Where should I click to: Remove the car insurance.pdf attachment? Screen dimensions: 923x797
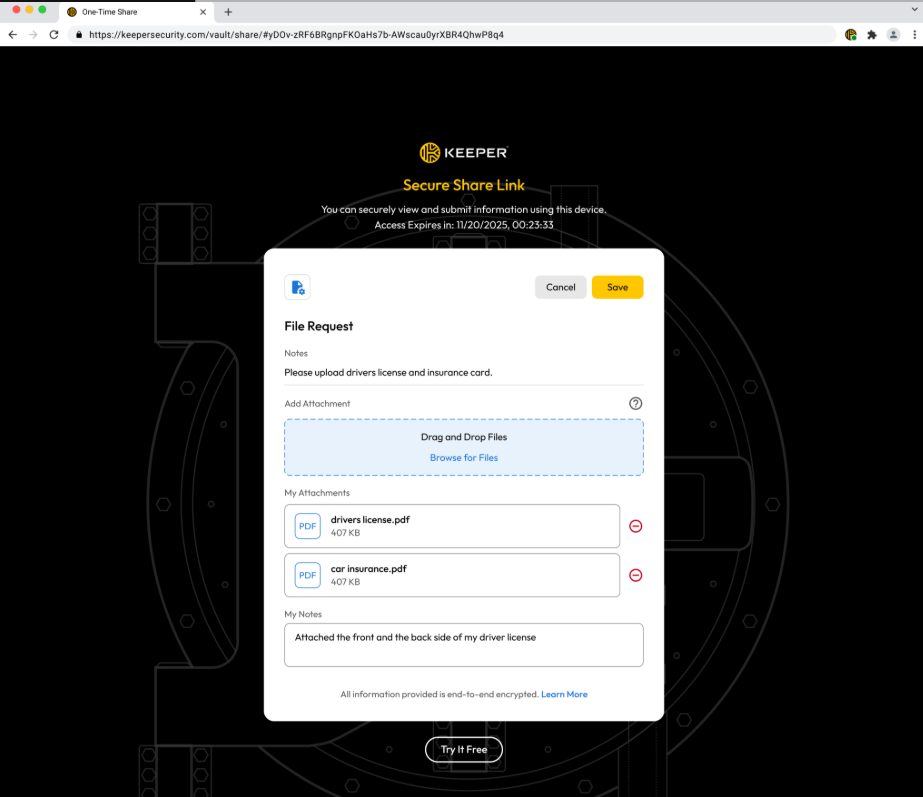635,575
